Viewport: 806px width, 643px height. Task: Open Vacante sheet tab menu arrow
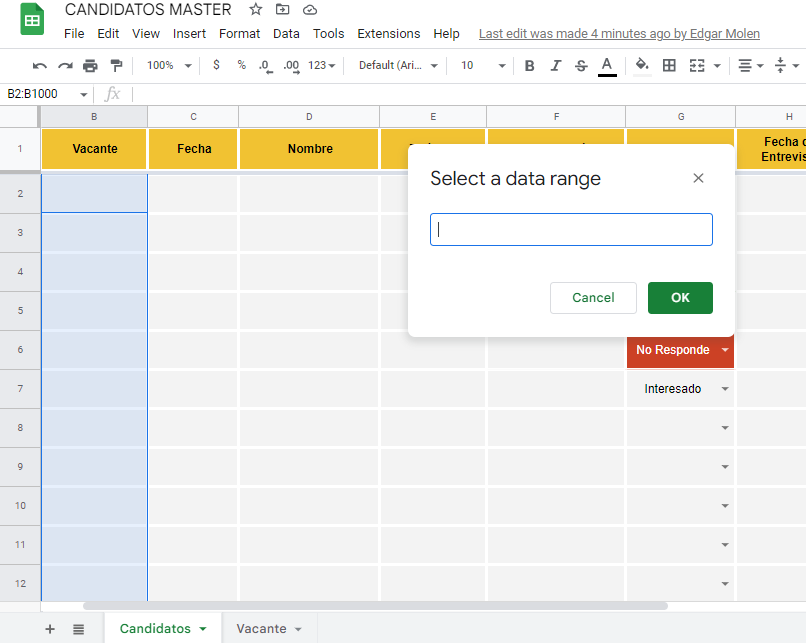298,629
